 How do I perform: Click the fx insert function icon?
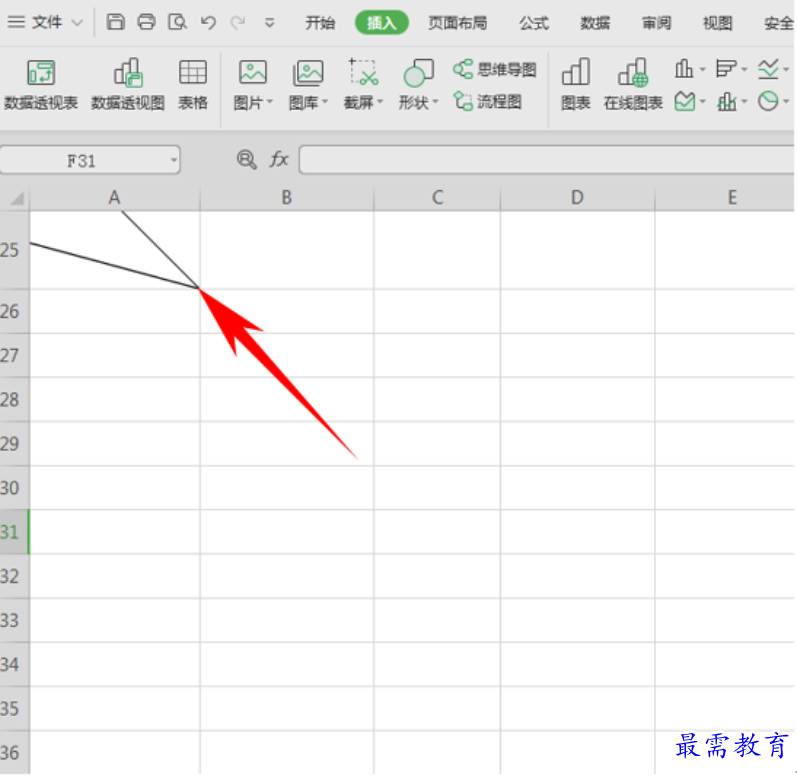coord(279,160)
